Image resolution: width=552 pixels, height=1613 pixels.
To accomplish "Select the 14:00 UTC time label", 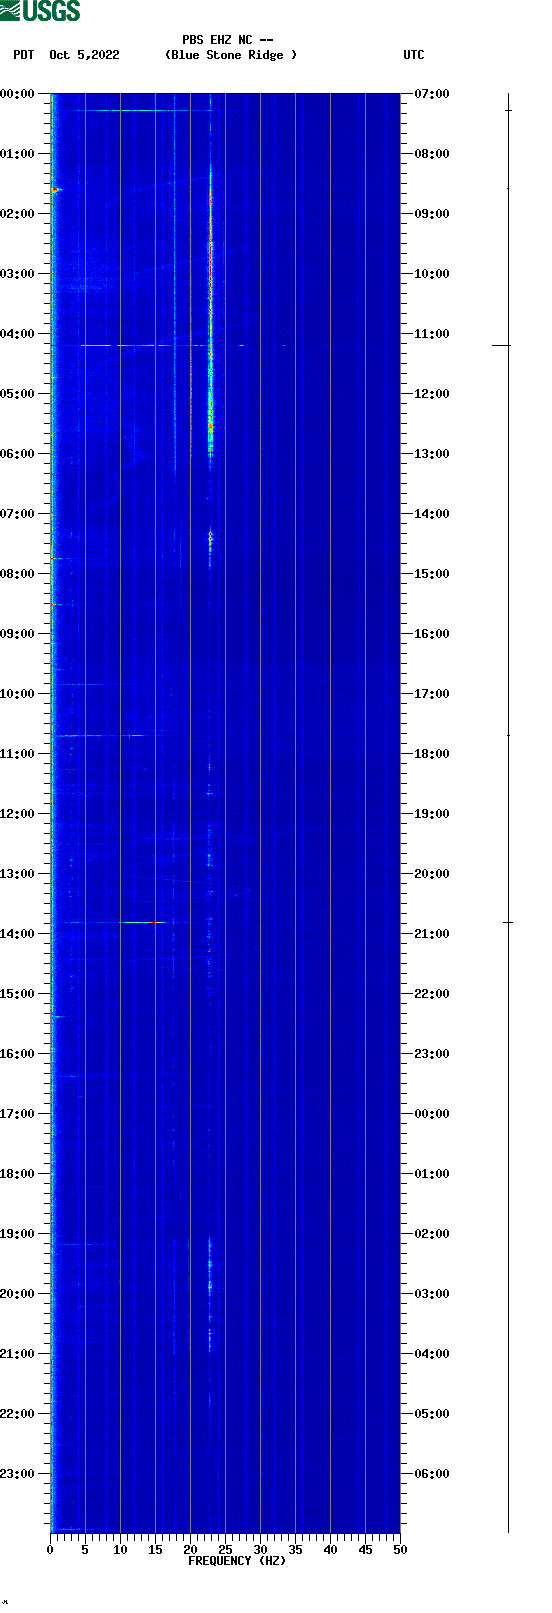I will pyautogui.click(x=432, y=514).
